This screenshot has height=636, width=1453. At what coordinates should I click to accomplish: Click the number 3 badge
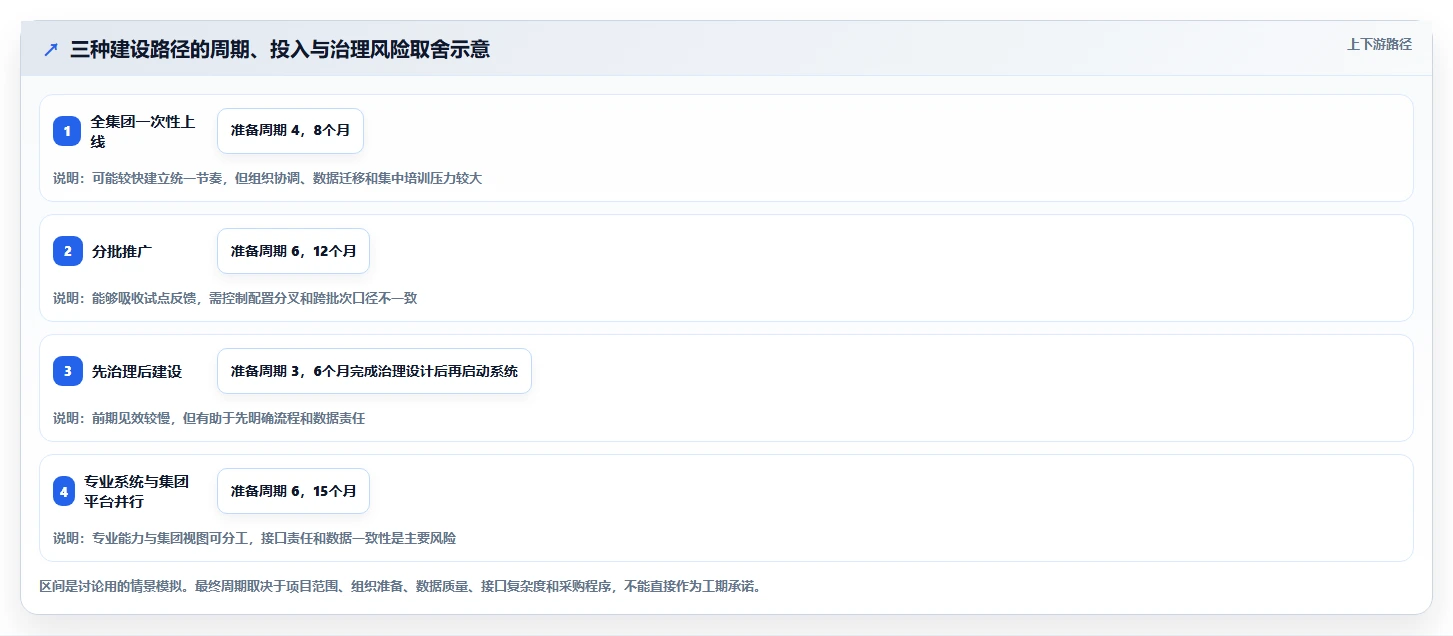pyautogui.click(x=67, y=371)
